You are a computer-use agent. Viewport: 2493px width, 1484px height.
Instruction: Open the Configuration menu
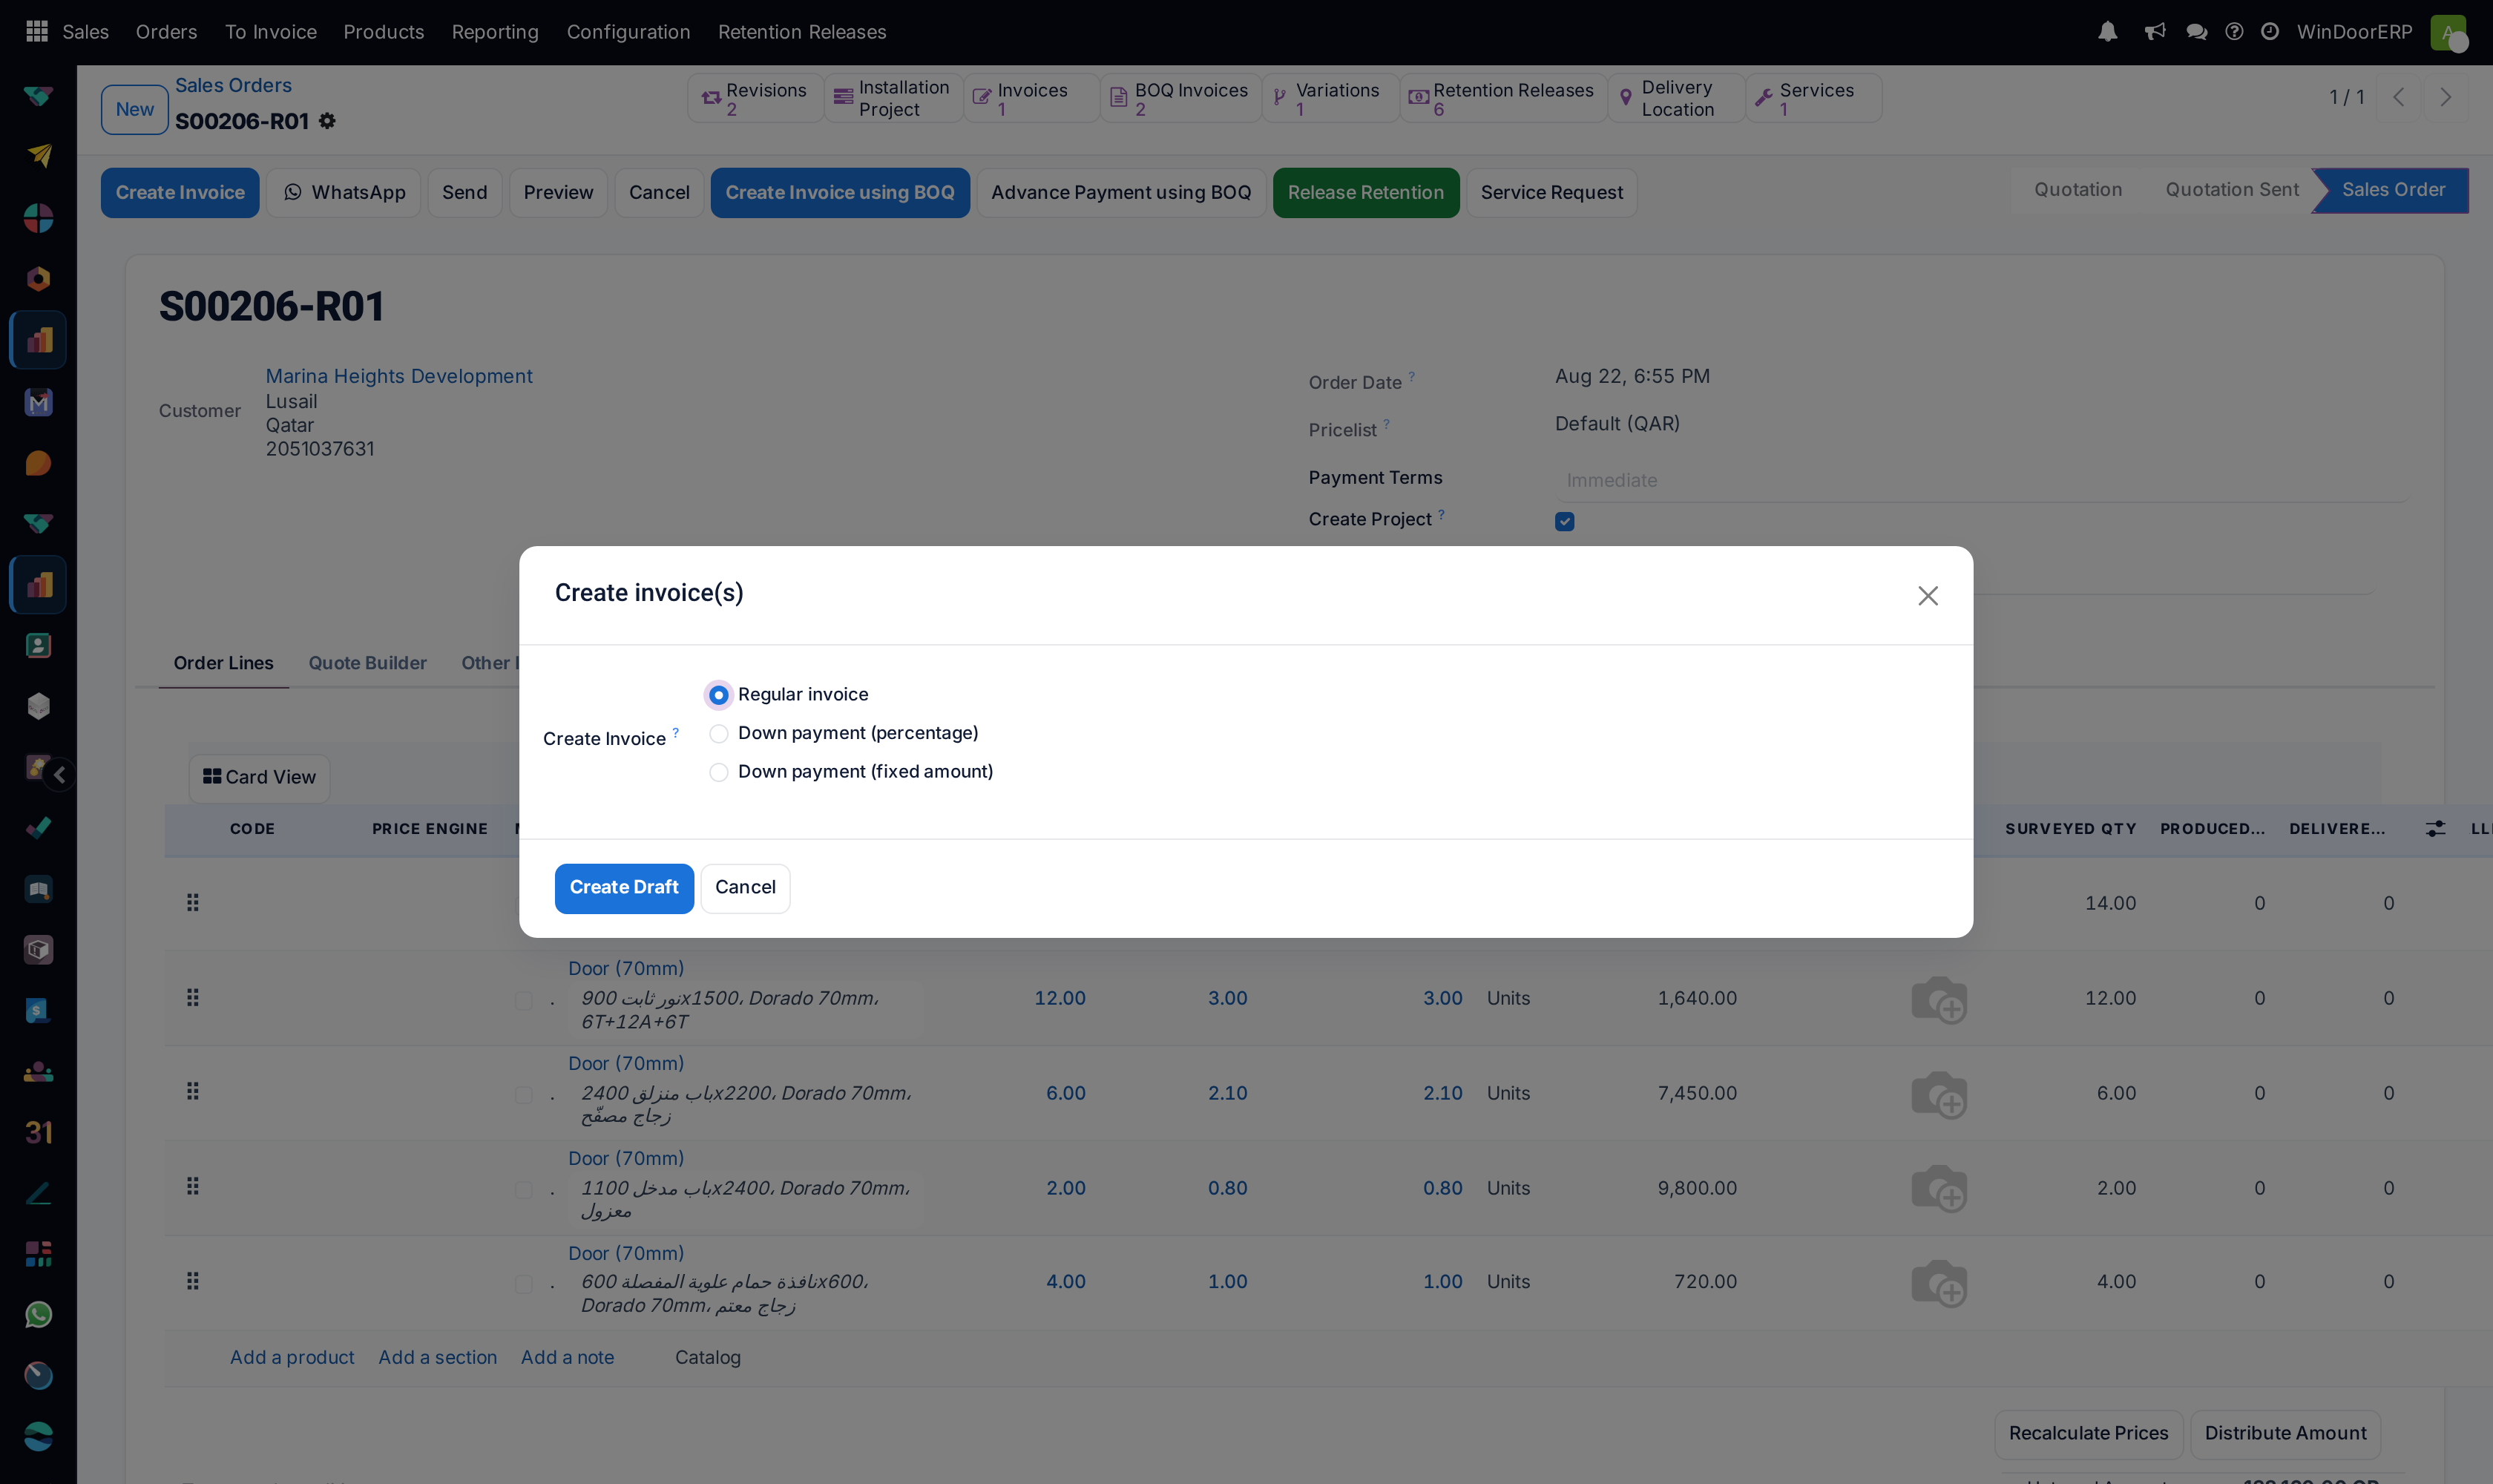click(628, 32)
